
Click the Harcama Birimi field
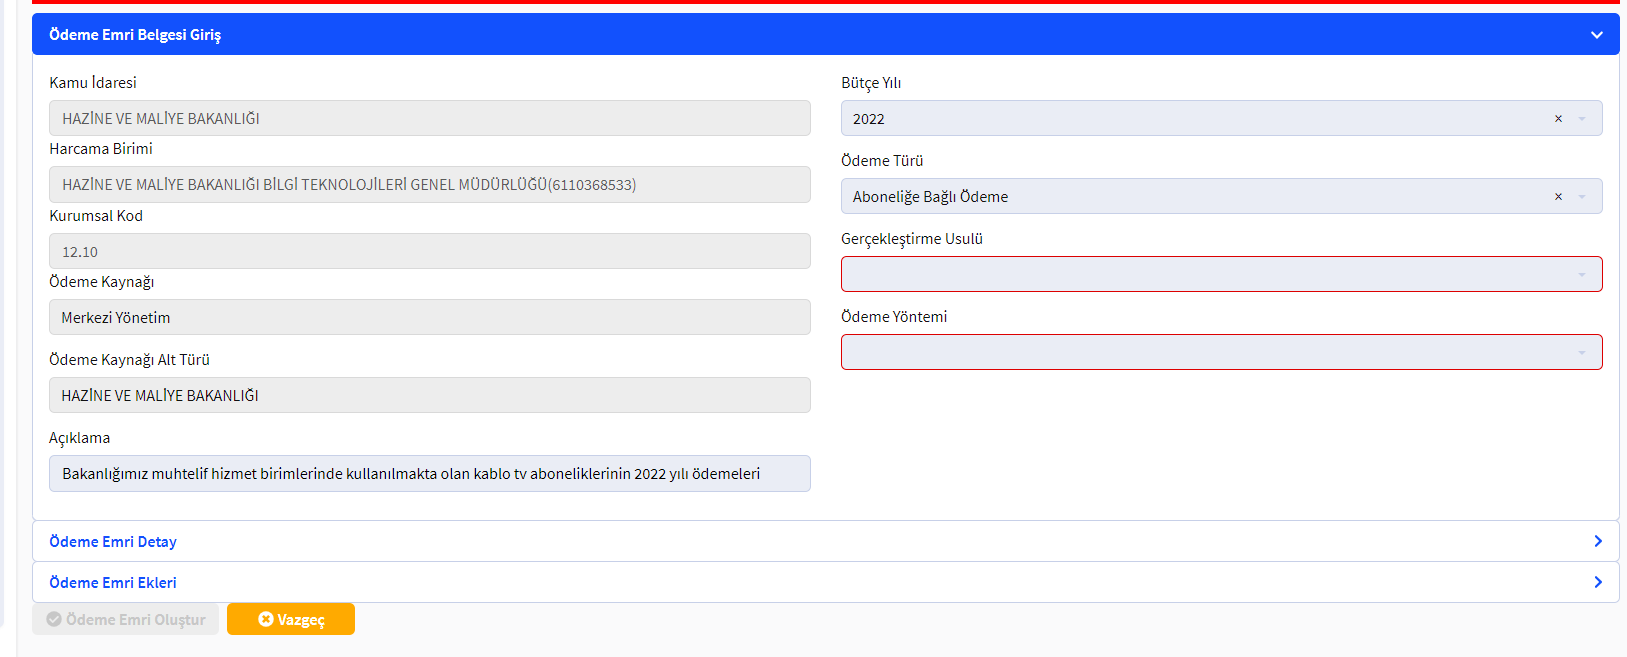pyautogui.click(x=429, y=185)
